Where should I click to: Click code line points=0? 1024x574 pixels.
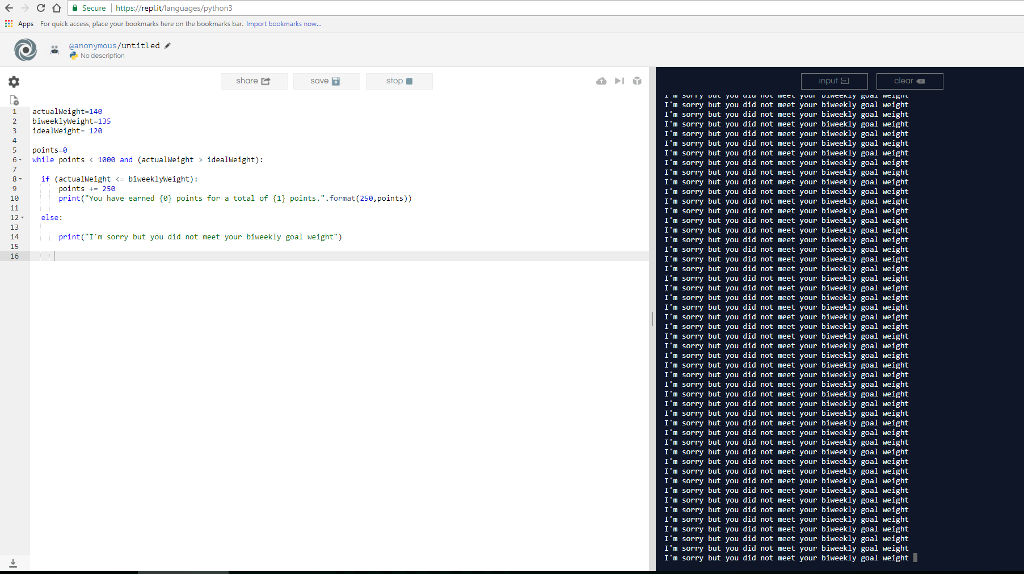pos(50,150)
